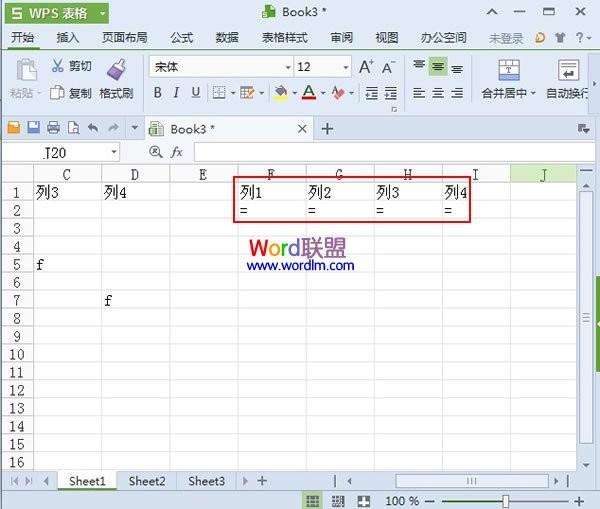Align text left
The width and height of the screenshot is (600, 509).
coord(419,93)
